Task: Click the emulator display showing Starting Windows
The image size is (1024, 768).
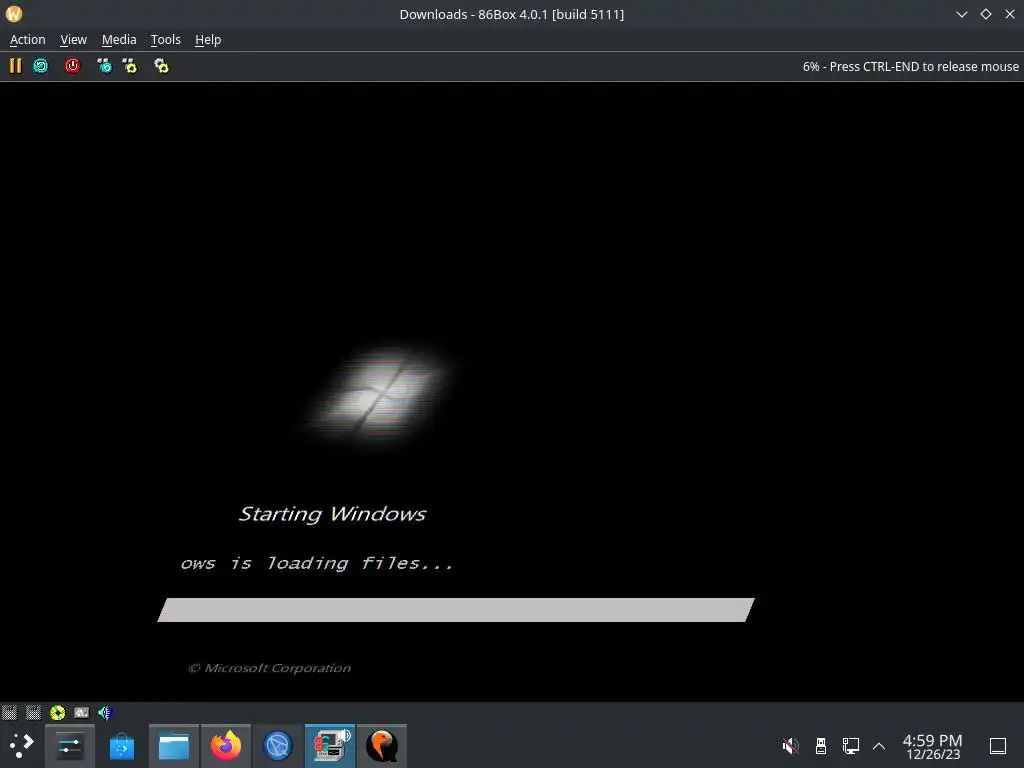Action: pos(512,392)
